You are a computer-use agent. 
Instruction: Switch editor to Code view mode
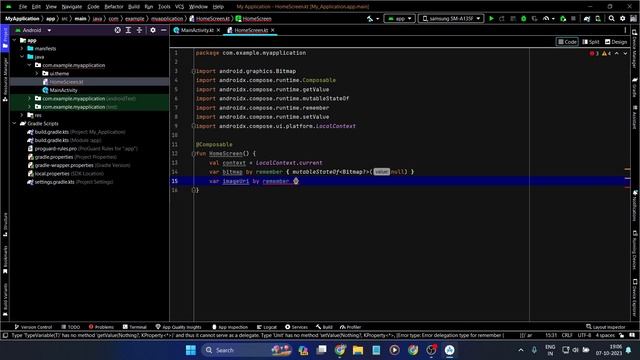[567, 42]
